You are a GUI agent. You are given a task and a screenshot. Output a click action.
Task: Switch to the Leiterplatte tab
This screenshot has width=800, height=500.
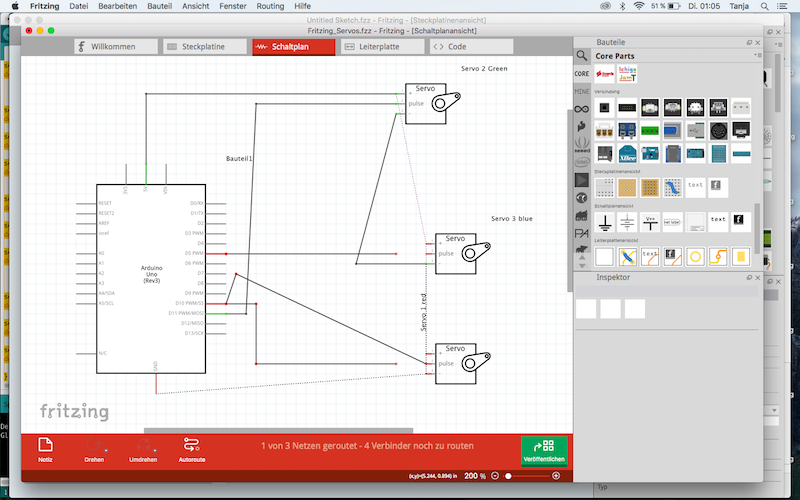pyautogui.click(x=383, y=46)
